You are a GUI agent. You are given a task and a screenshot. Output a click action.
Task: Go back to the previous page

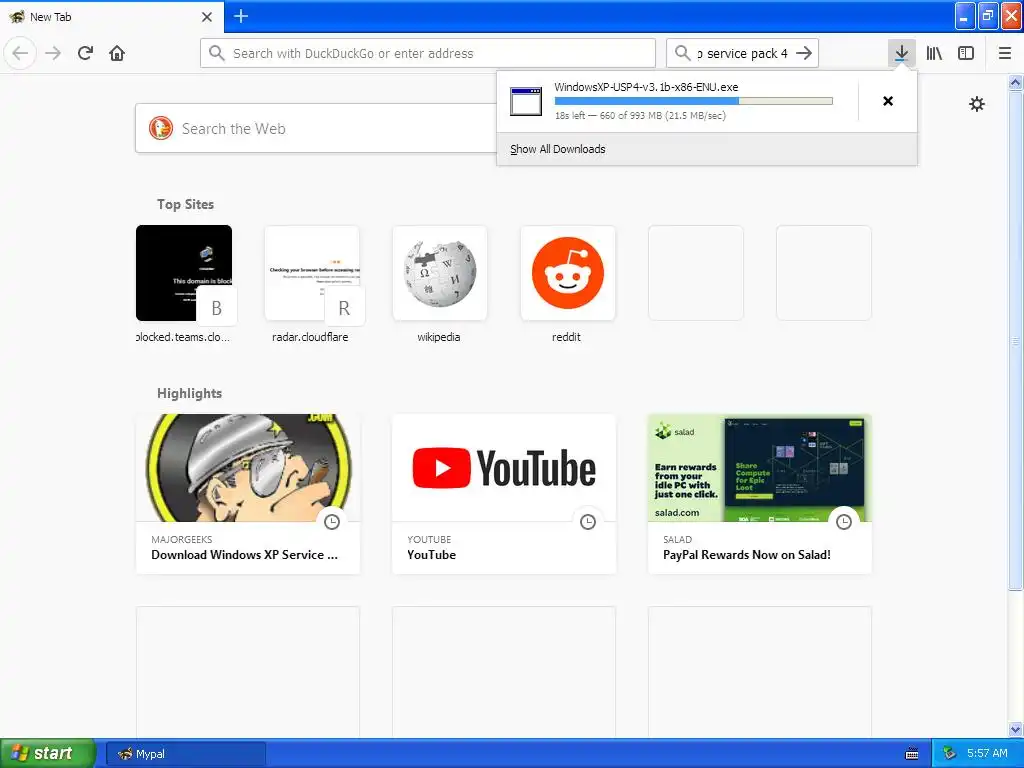[x=20, y=53]
